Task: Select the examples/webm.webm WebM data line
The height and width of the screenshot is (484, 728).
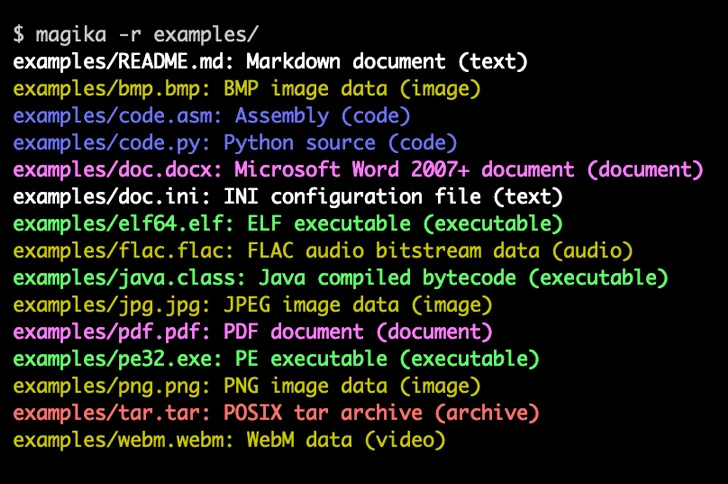Action: click(229, 439)
